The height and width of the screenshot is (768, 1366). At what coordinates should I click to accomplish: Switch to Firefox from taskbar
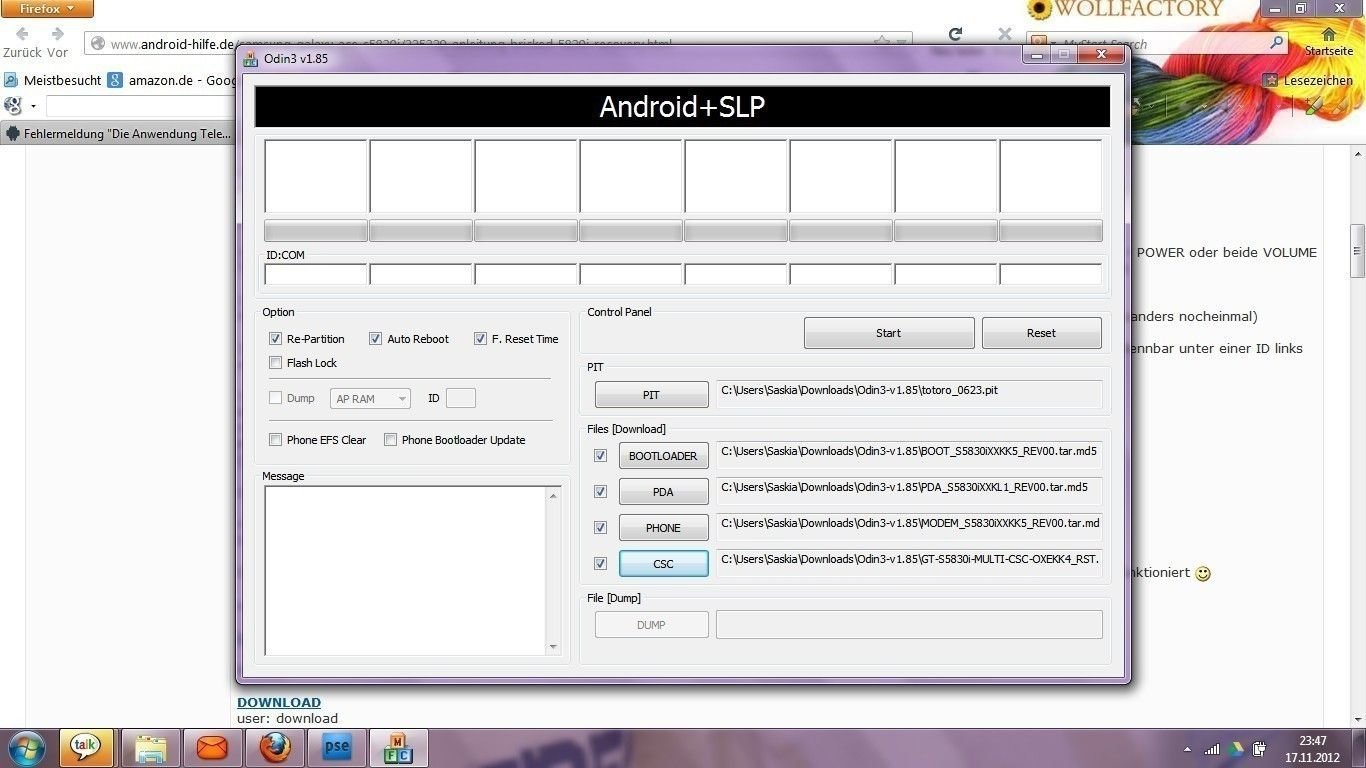pyautogui.click(x=274, y=747)
